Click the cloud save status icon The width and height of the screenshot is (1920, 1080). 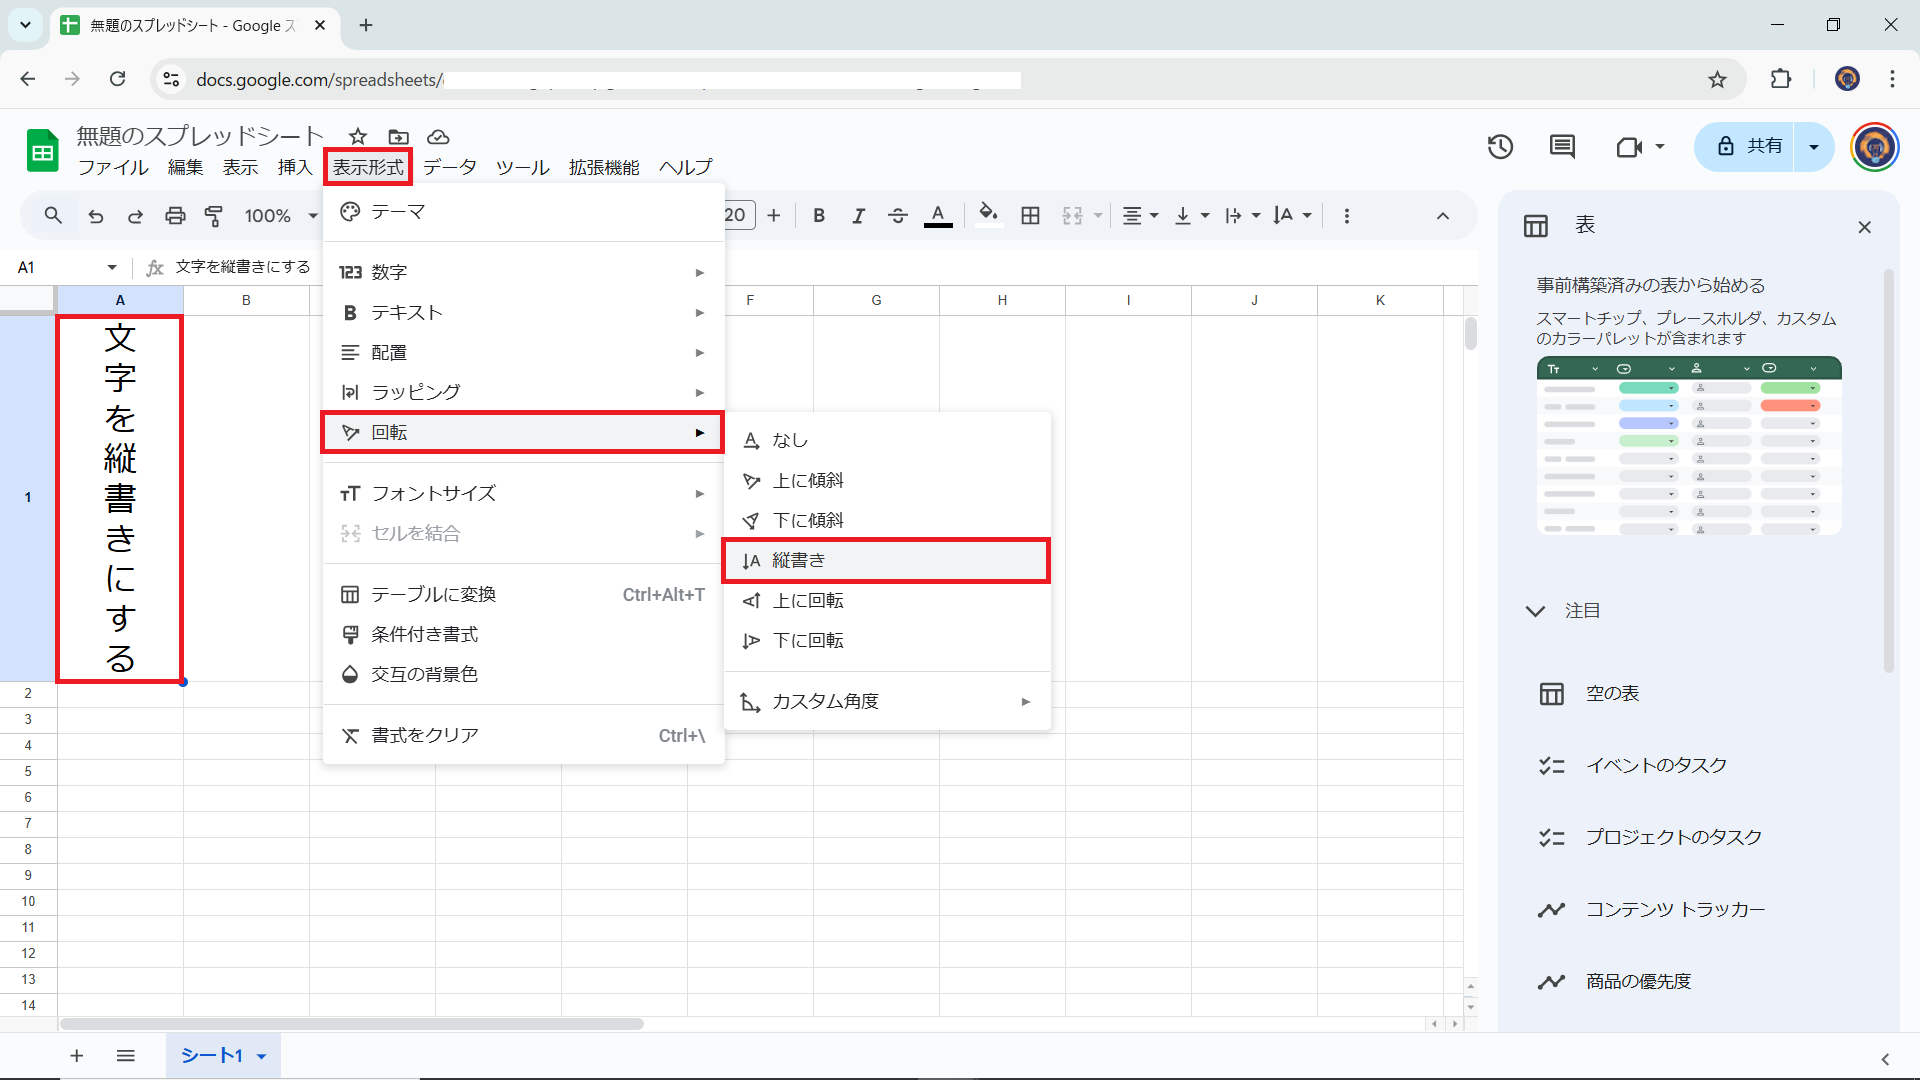click(438, 136)
